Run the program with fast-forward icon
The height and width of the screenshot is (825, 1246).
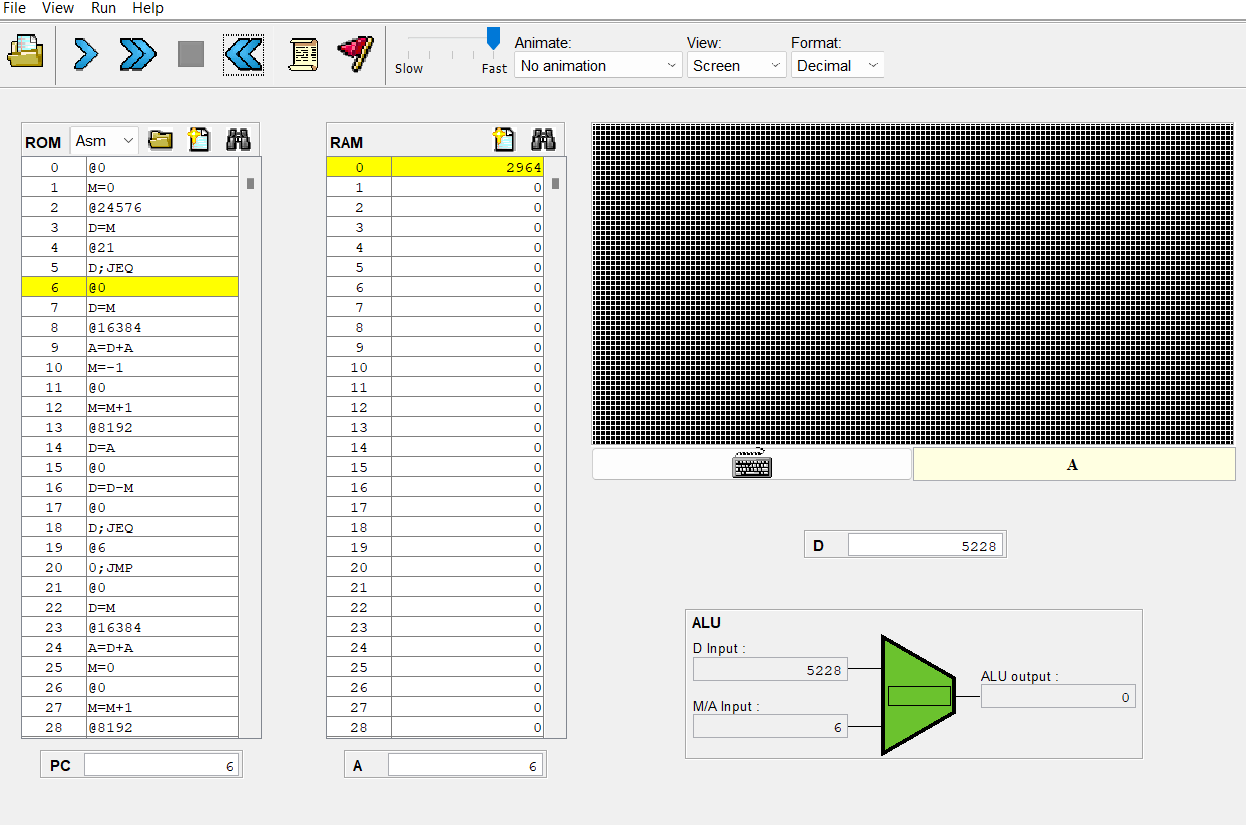138,54
